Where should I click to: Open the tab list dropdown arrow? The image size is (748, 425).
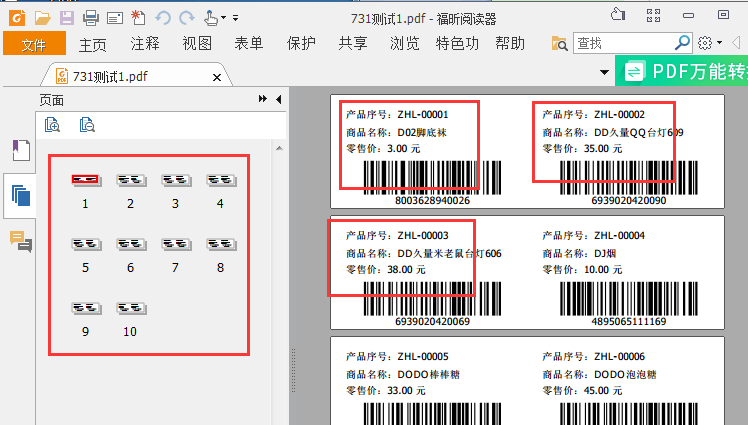pos(604,73)
